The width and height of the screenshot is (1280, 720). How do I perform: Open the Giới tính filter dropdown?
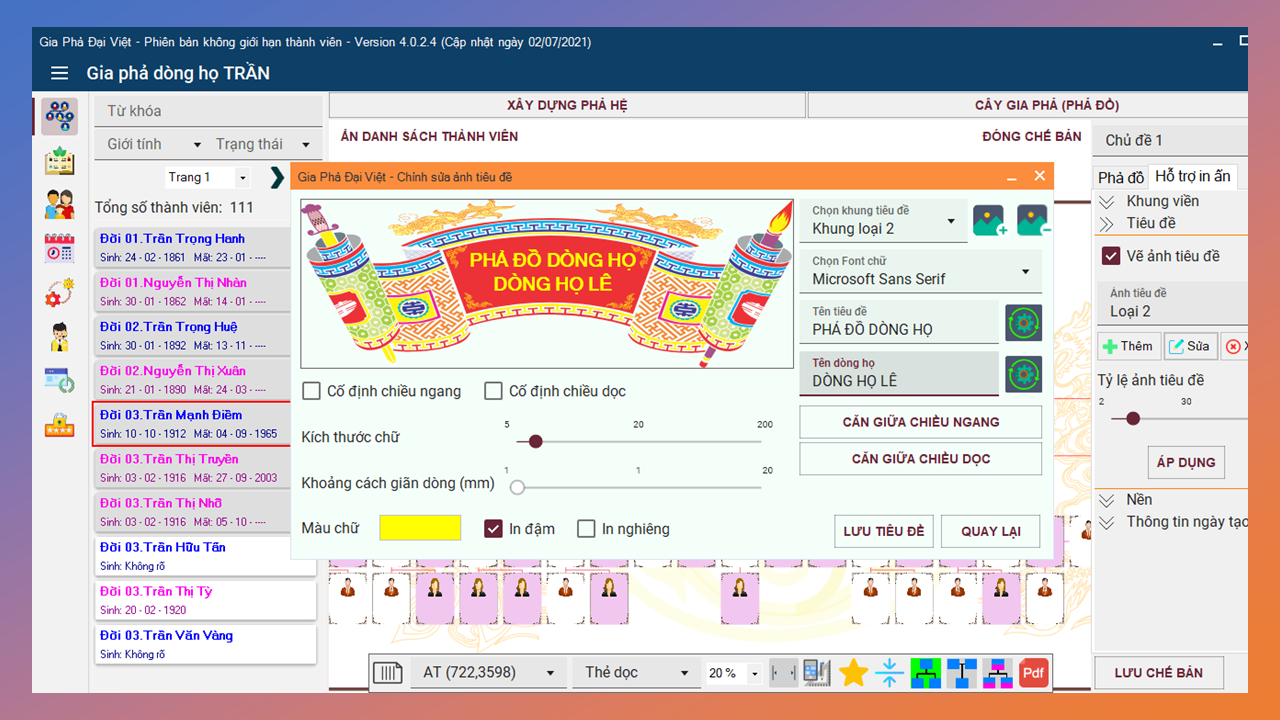153,144
